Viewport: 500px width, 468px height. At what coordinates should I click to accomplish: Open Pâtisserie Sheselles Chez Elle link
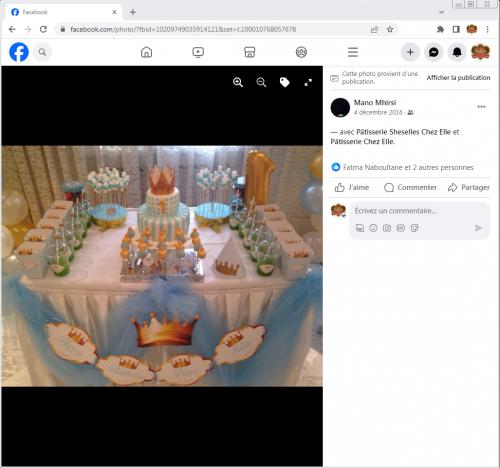[x=403, y=132]
